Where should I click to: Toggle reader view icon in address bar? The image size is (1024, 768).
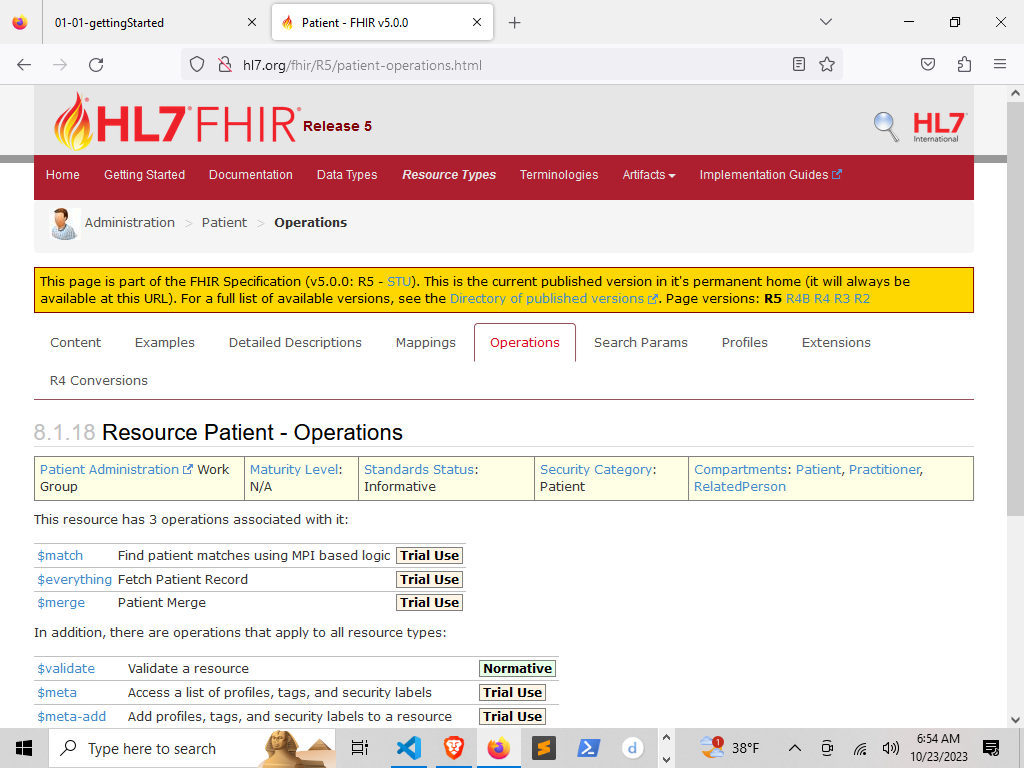798,65
